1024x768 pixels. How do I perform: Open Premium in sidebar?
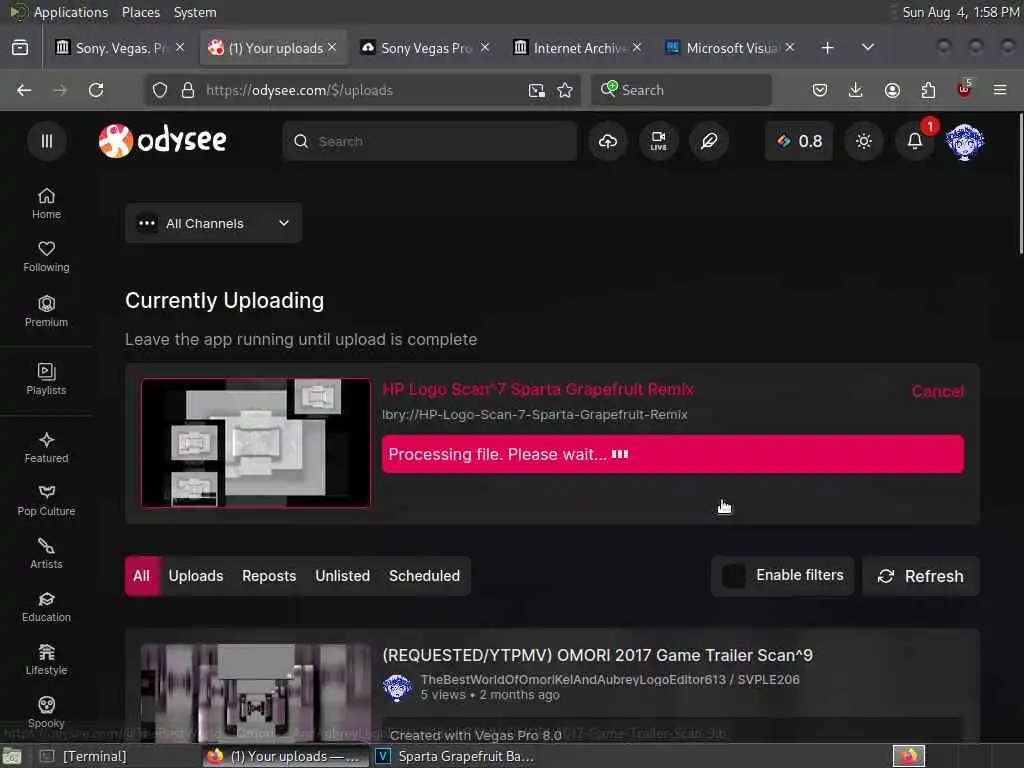pyautogui.click(x=46, y=312)
